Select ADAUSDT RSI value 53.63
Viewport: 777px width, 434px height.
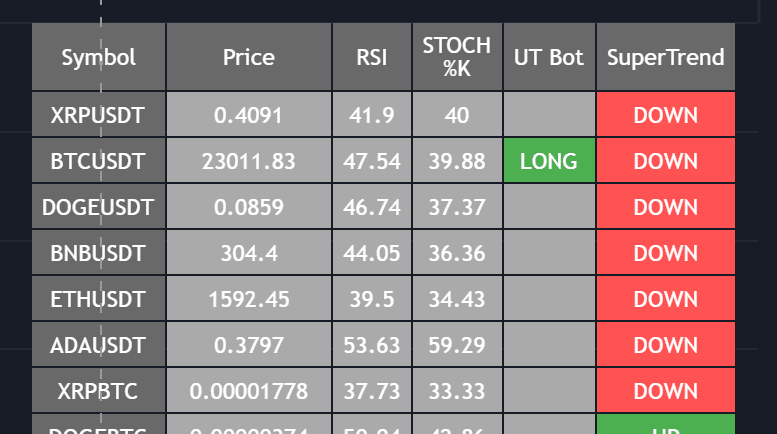tap(372, 345)
